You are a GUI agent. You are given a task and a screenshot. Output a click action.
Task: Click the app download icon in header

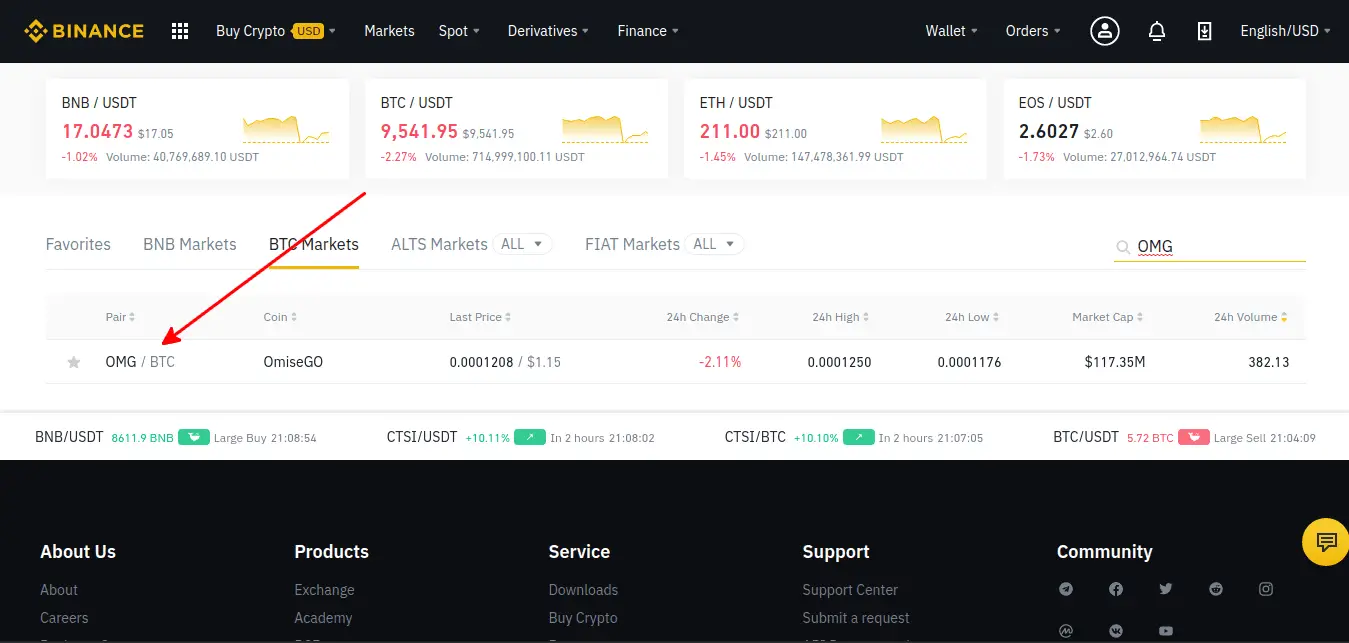[x=1205, y=31]
